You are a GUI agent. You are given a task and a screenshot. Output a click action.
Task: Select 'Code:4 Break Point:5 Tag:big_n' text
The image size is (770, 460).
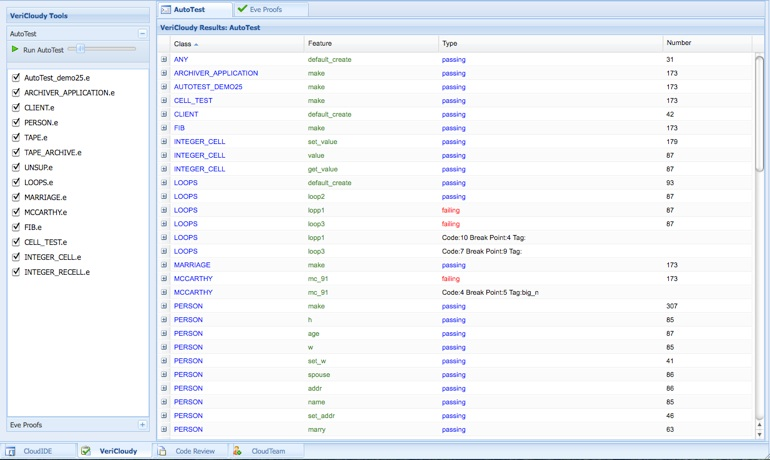pos(490,292)
